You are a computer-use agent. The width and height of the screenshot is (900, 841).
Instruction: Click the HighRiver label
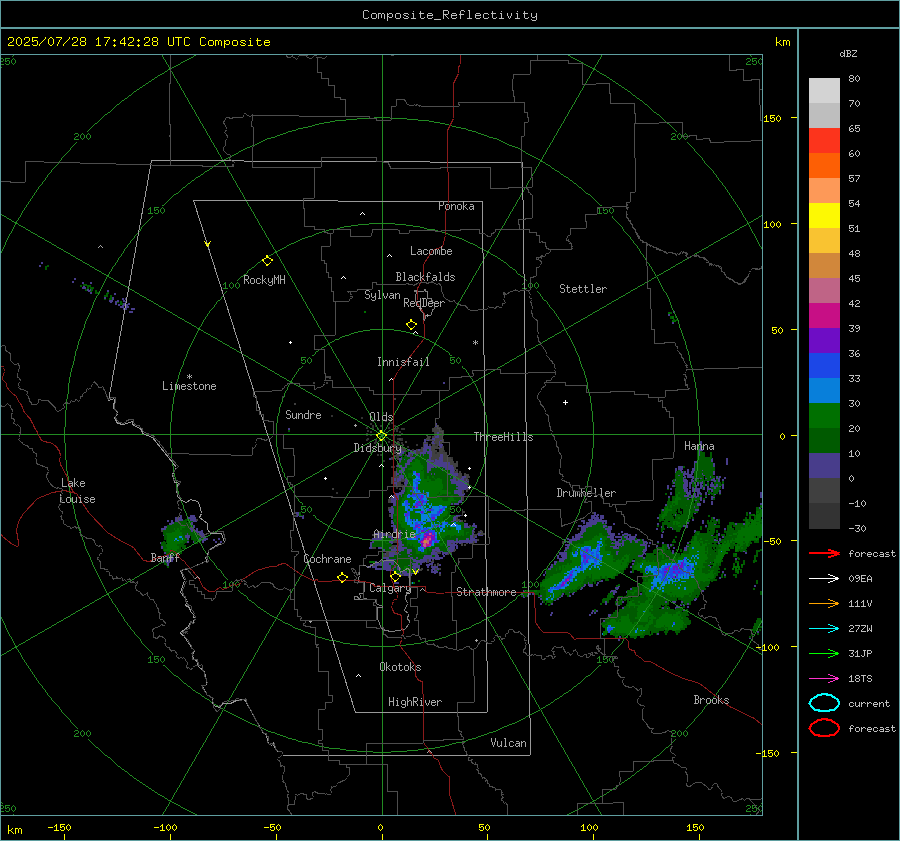point(415,702)
